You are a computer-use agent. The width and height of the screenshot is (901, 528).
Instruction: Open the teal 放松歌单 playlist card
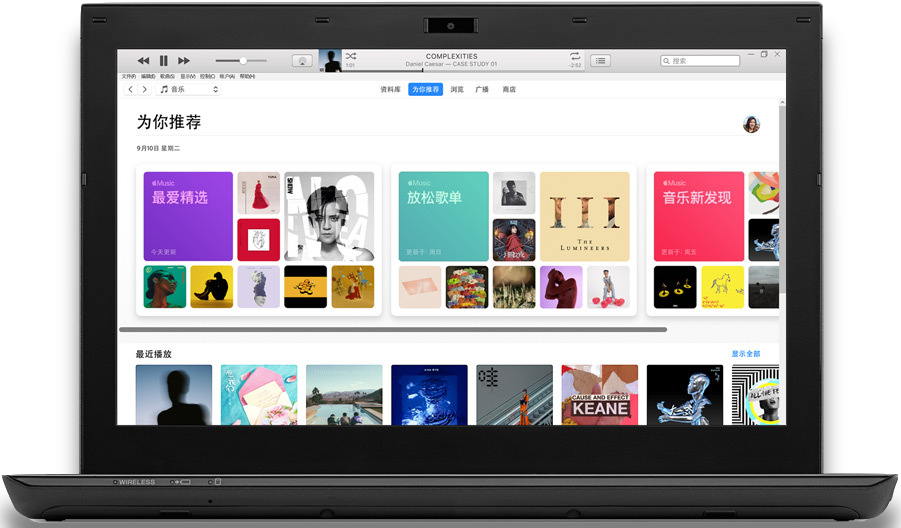pos(444,217)
